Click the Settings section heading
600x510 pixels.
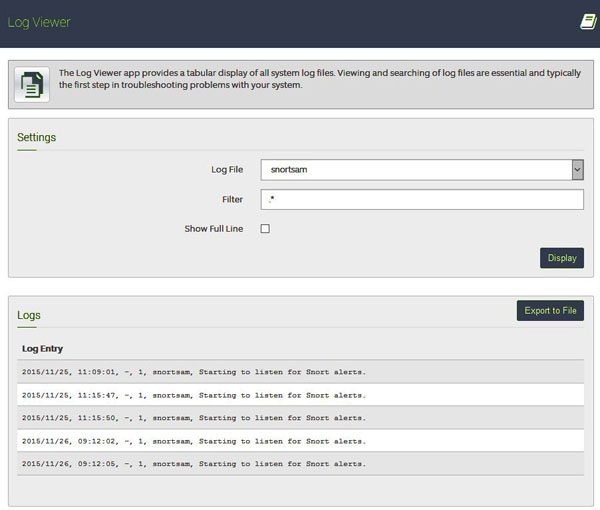coord(36,137)
